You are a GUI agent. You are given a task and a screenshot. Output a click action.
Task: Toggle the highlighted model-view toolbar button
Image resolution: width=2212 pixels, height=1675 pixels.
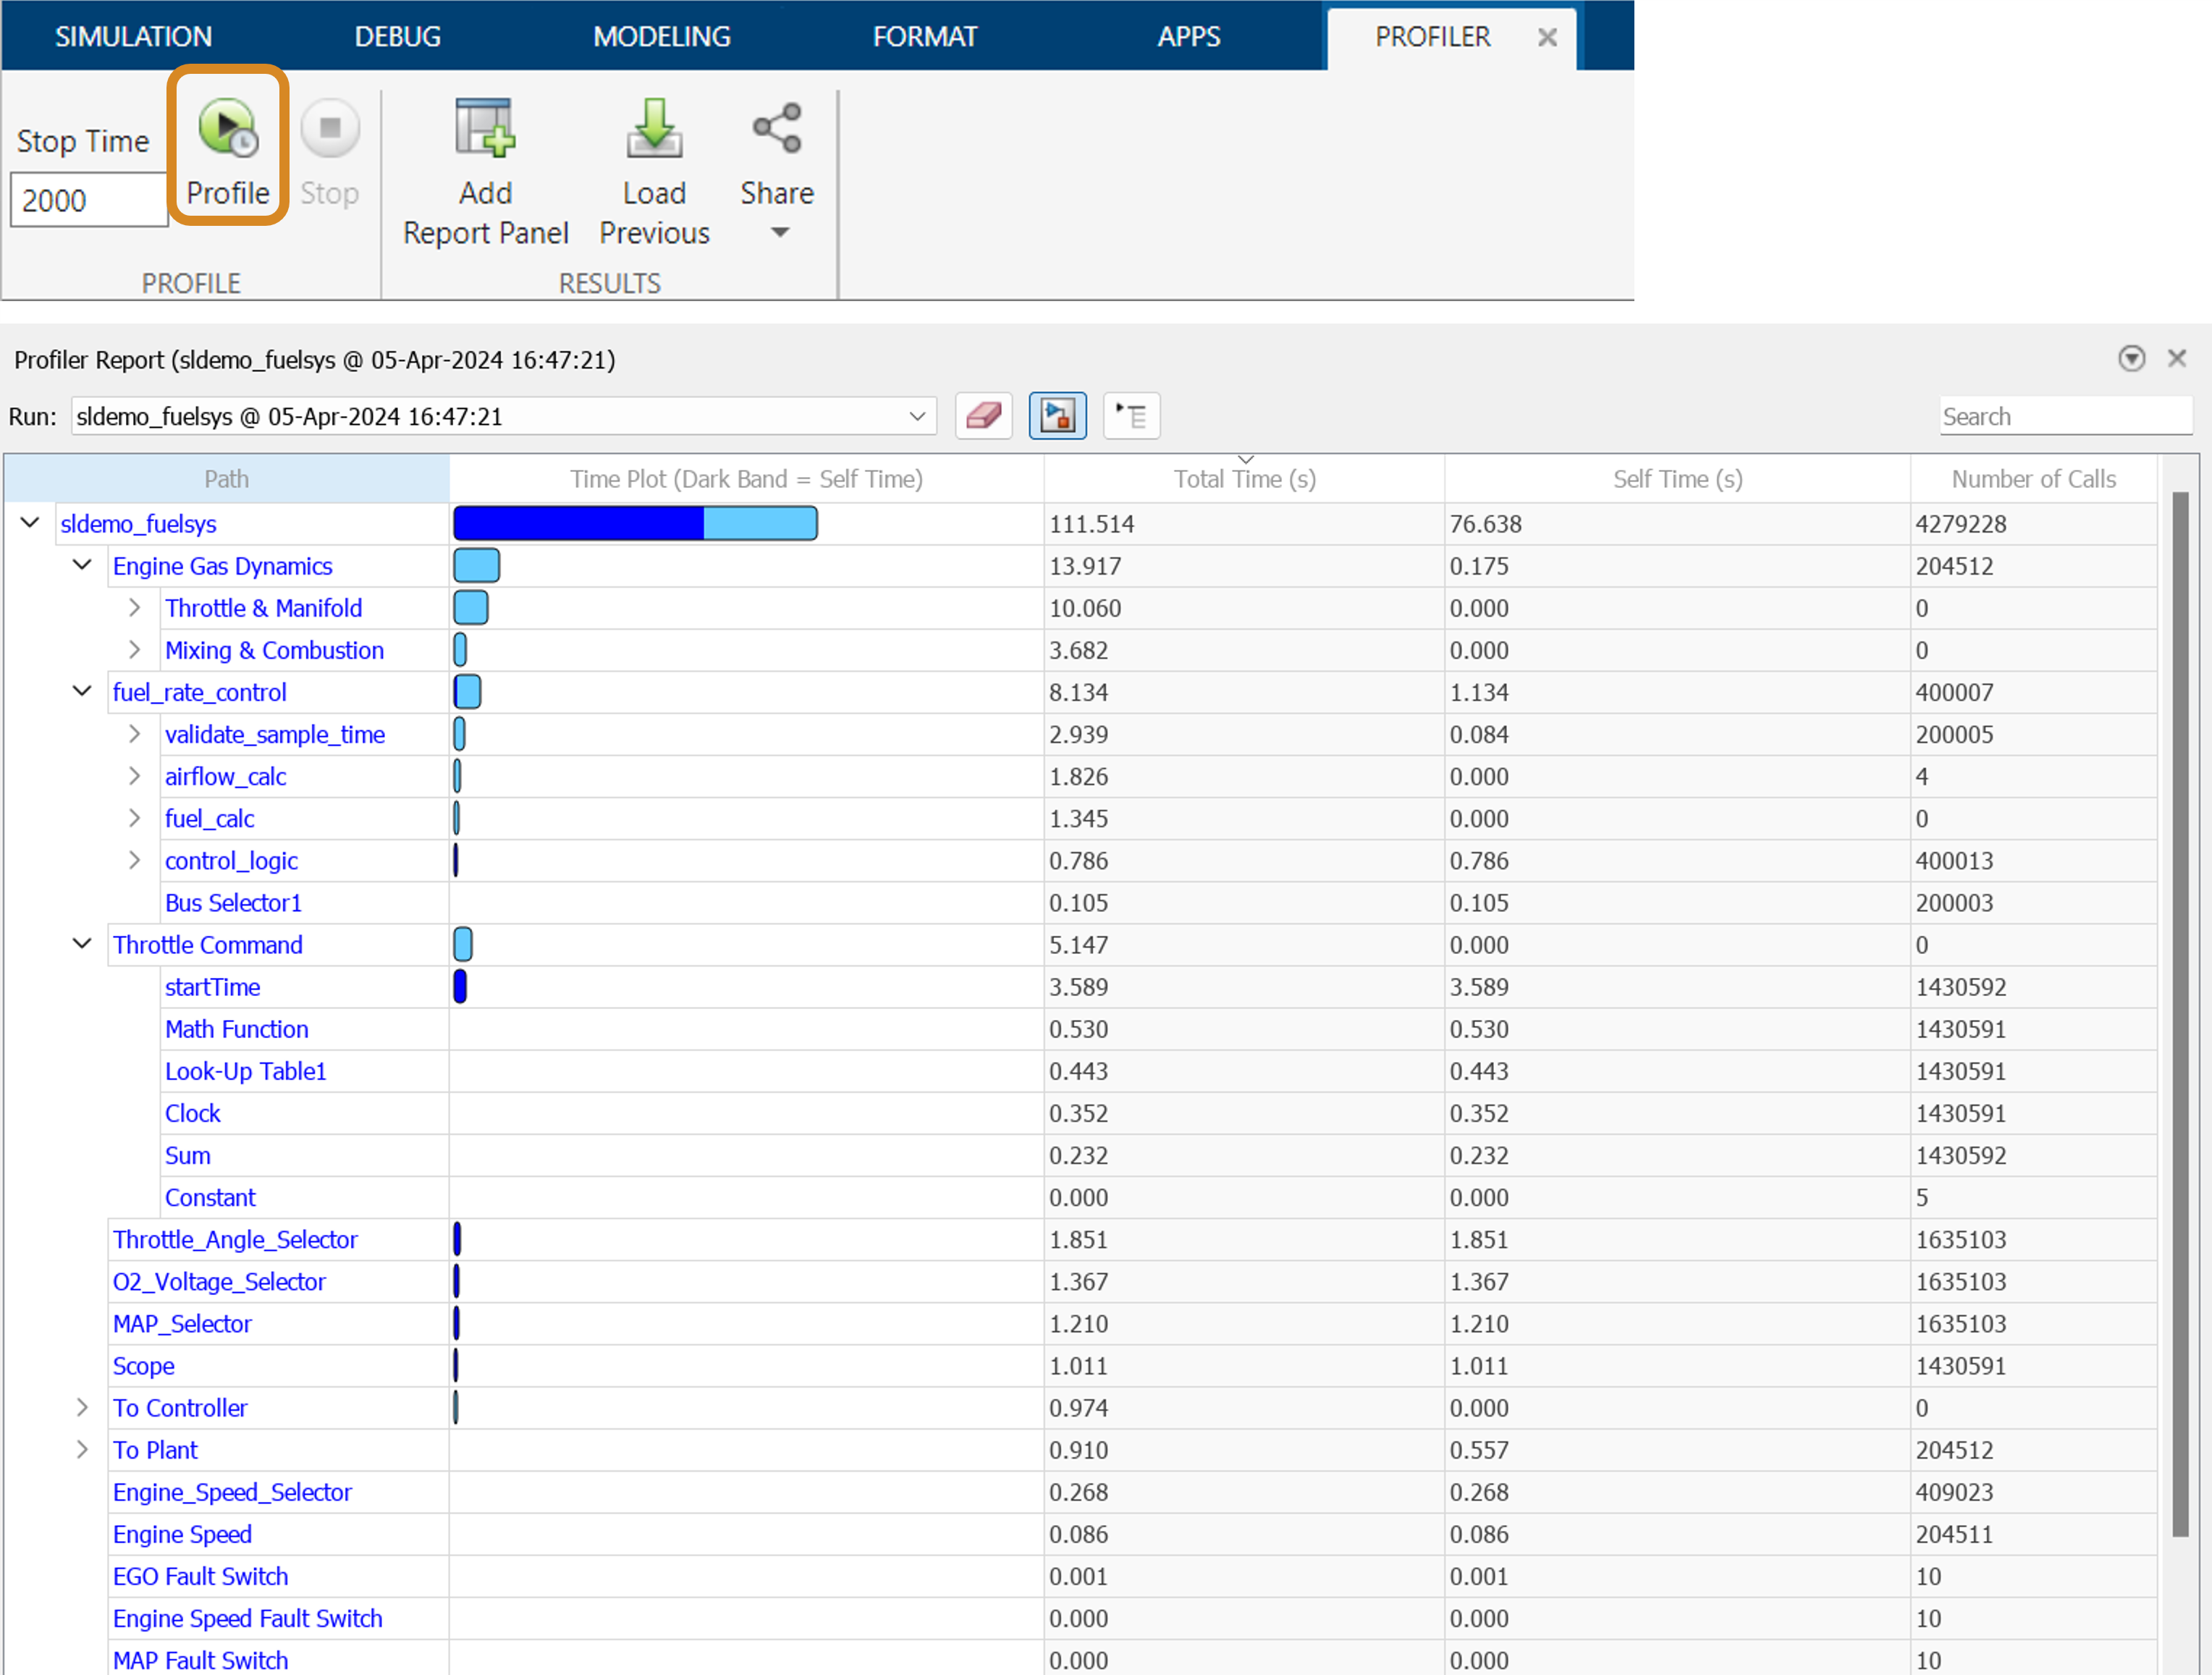1057,416
